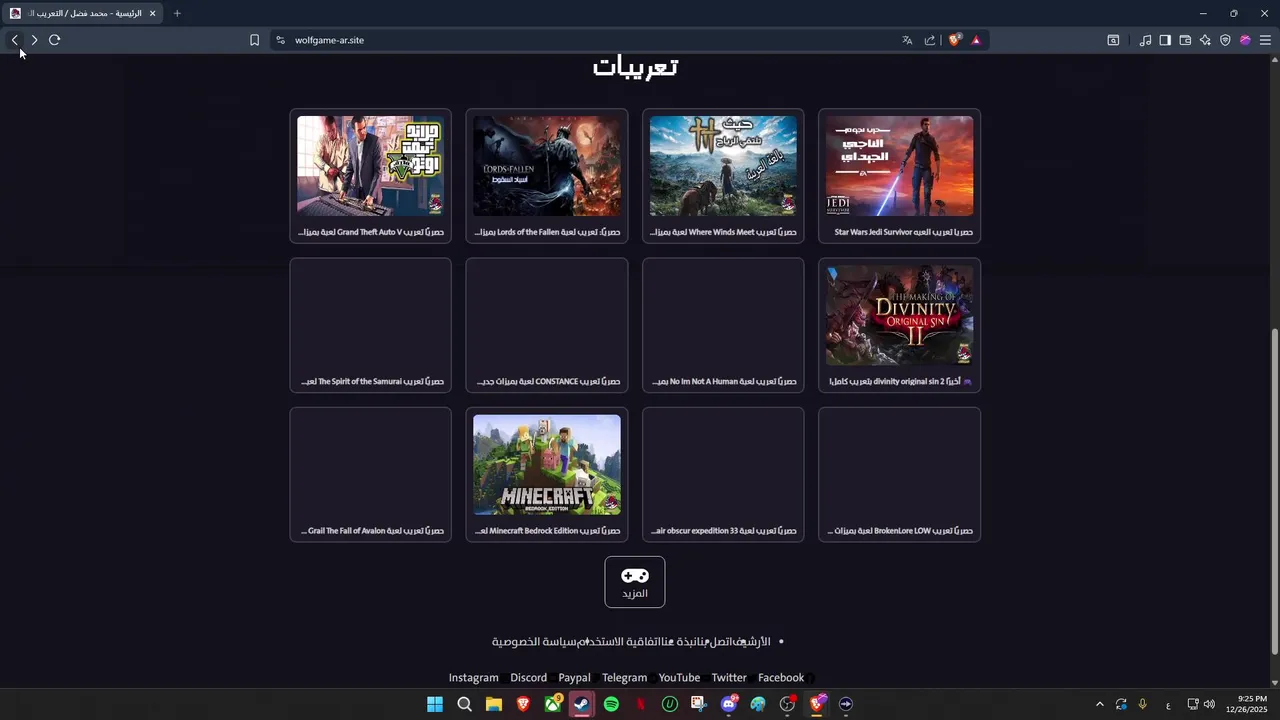Open the YouTube footer link
Viewport: 1280px width, 720px height.
(x=679, y=678)
